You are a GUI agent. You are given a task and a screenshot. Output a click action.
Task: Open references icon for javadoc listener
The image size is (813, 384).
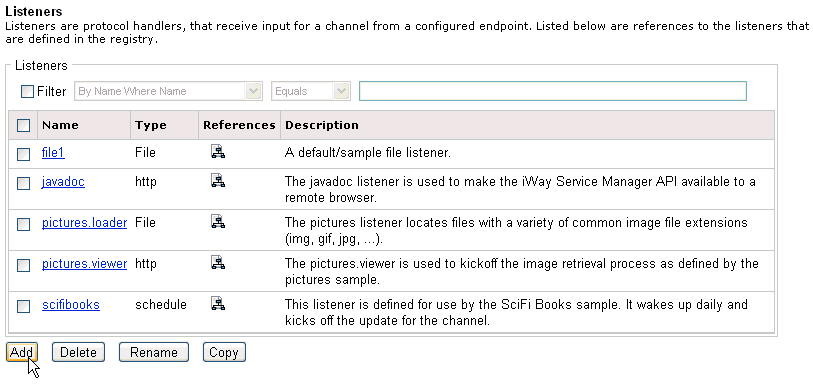(x=218, y=180)
